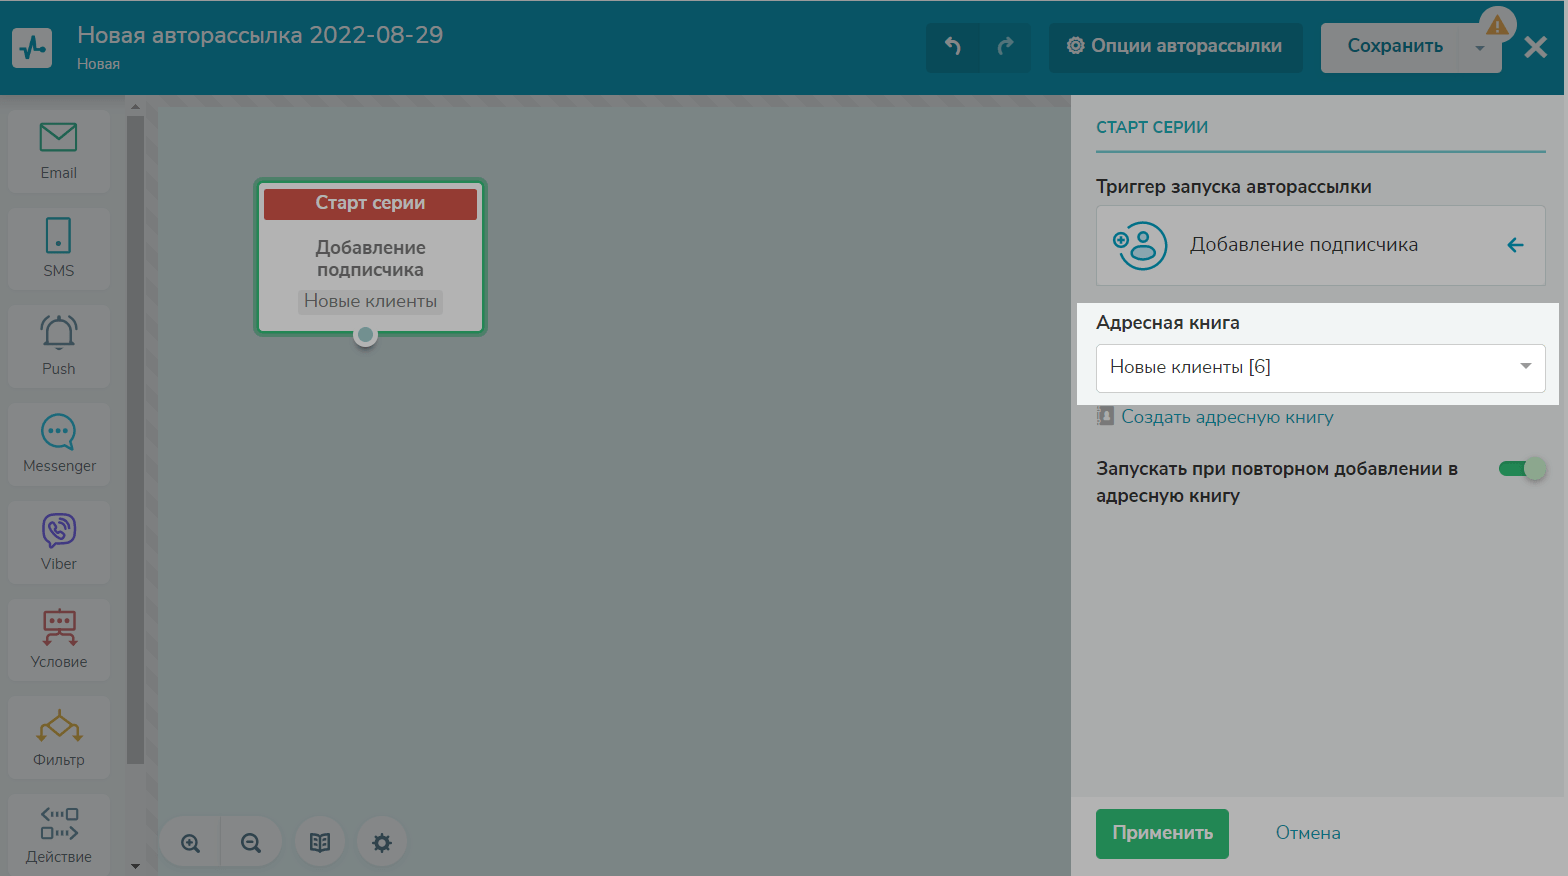Click the title Новая авторассылка 2022-08-29
The width and height of the screenshot is (1568, 876).
[260, 35]
